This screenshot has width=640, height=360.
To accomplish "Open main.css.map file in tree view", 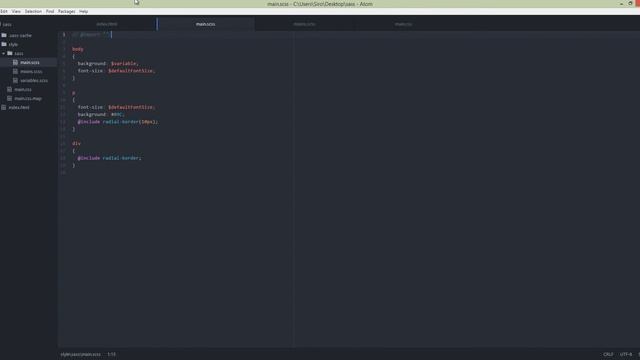I will 28,98.
